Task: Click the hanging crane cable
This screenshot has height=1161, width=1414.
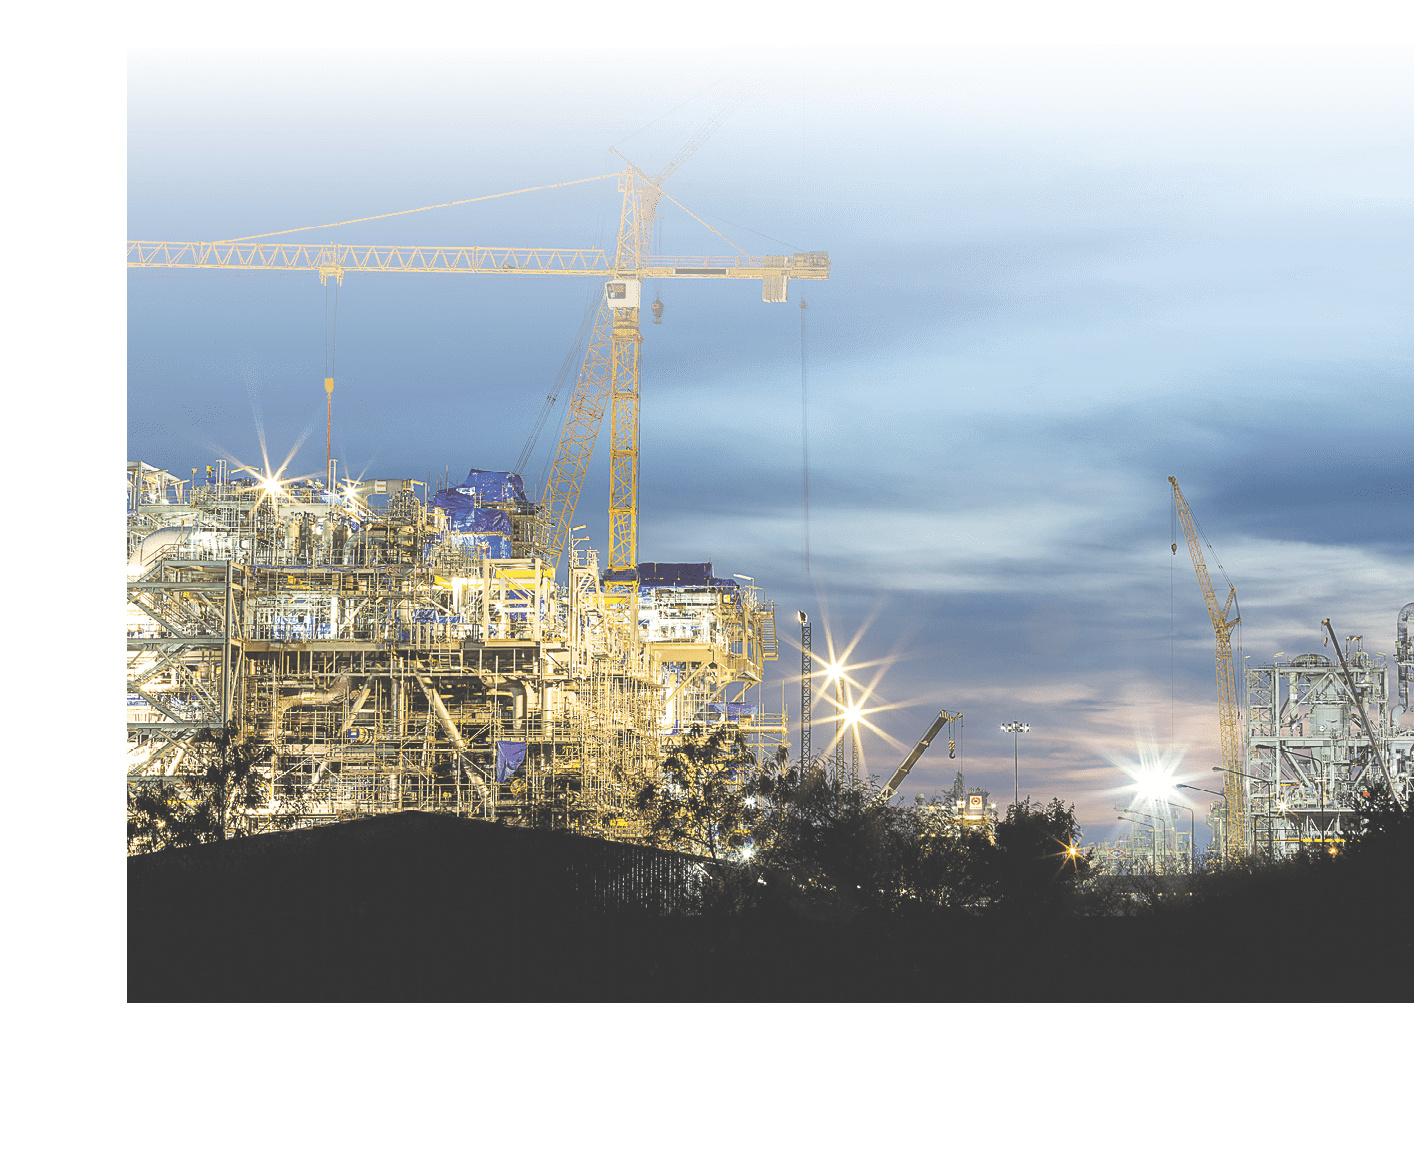Action: click(803, 450)
